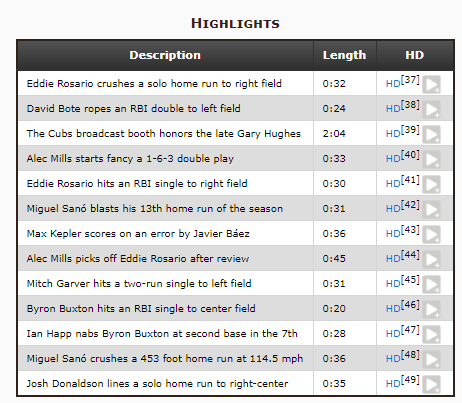Open HD link for Josh Donaldson home run
Image resolution: width=462 pixels, height=403 pixels.
coord(393,384)
